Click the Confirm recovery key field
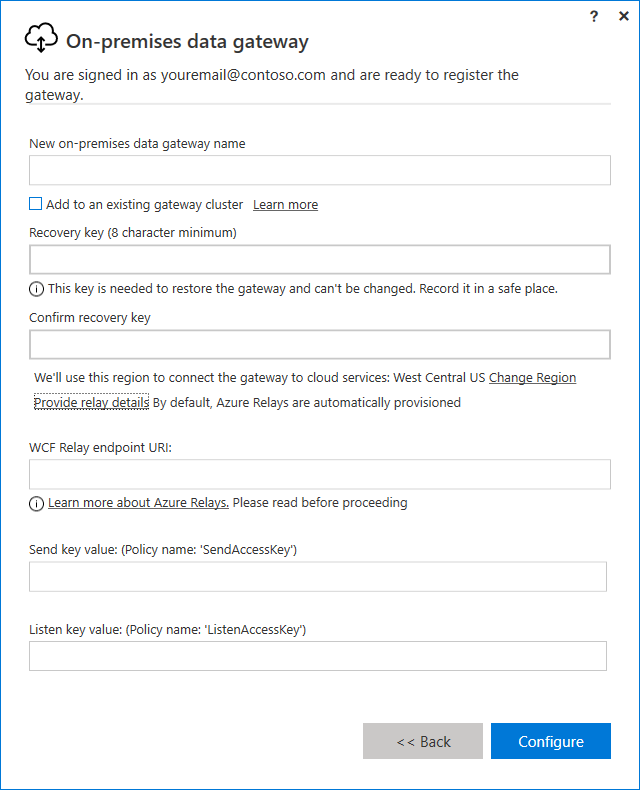Image resolution: width=640 pixels, height=790 pixels. point(320,345)
